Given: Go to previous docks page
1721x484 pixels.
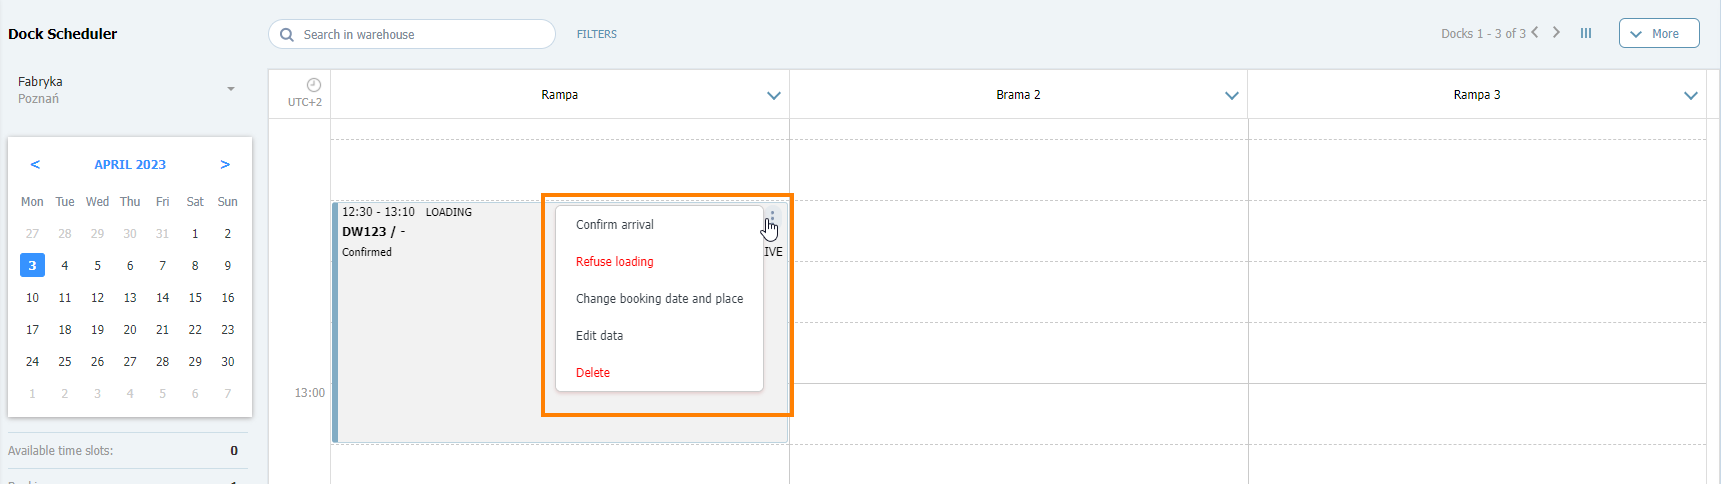Looking at the screenshot, I should pos(1535,32).
